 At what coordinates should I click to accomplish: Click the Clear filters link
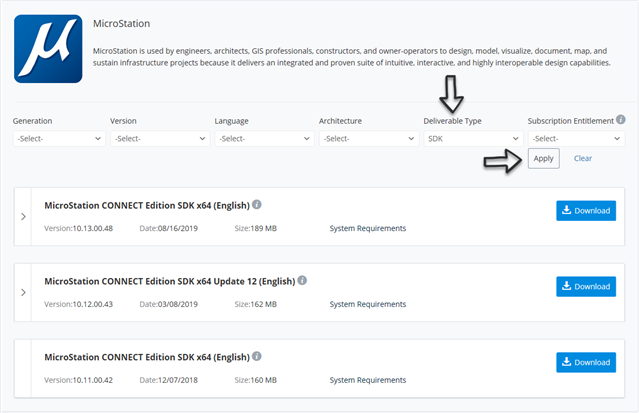coord(583,158)
